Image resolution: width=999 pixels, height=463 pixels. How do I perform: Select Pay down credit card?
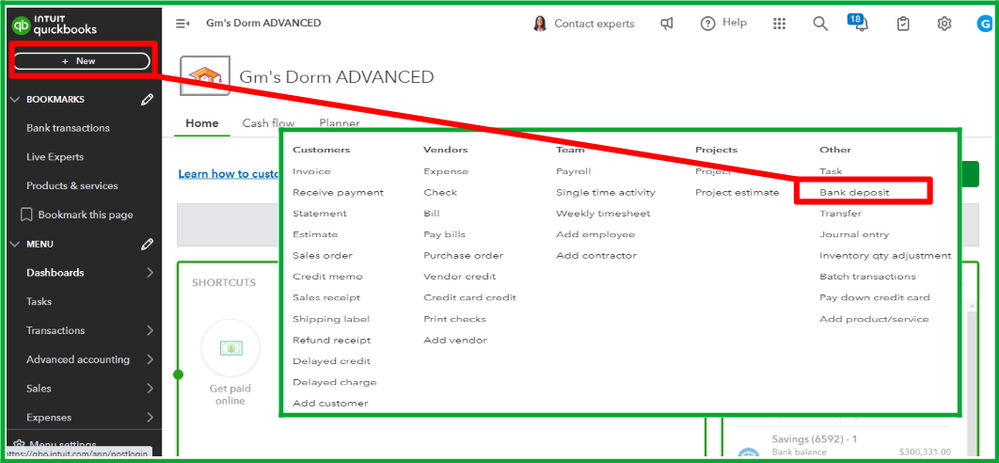coord(875,297)
